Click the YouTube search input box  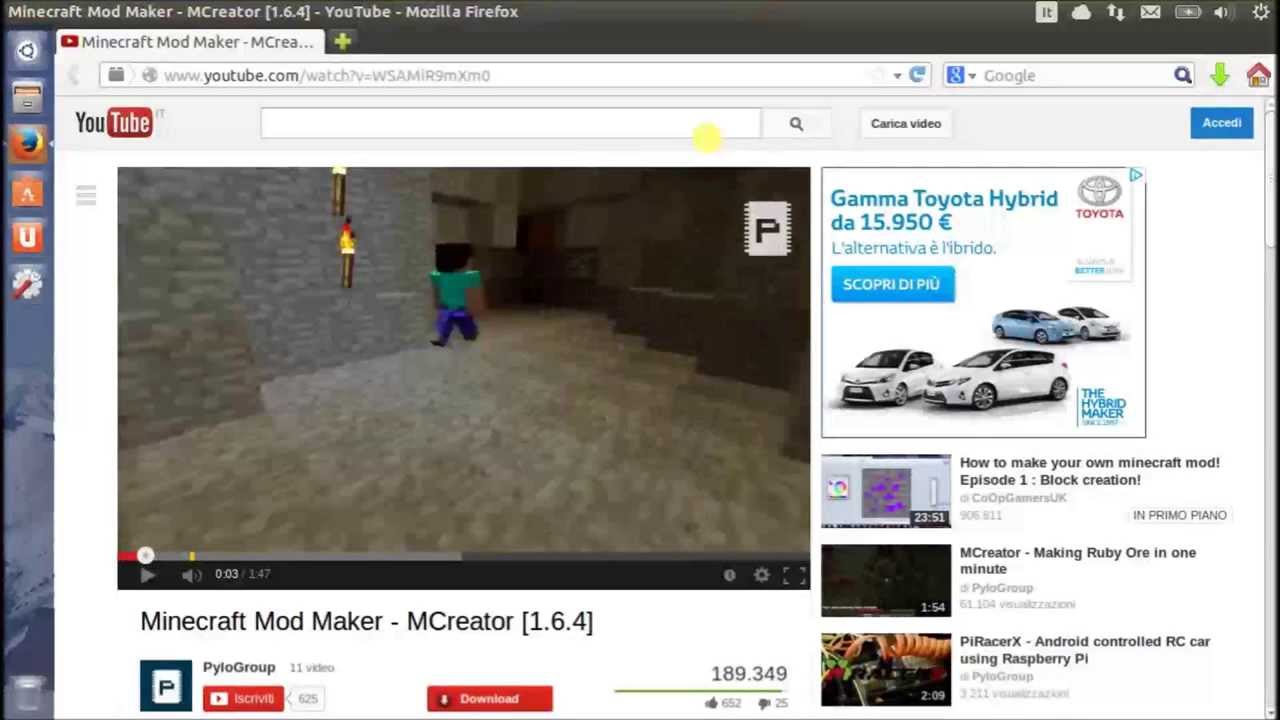[510, 123]
